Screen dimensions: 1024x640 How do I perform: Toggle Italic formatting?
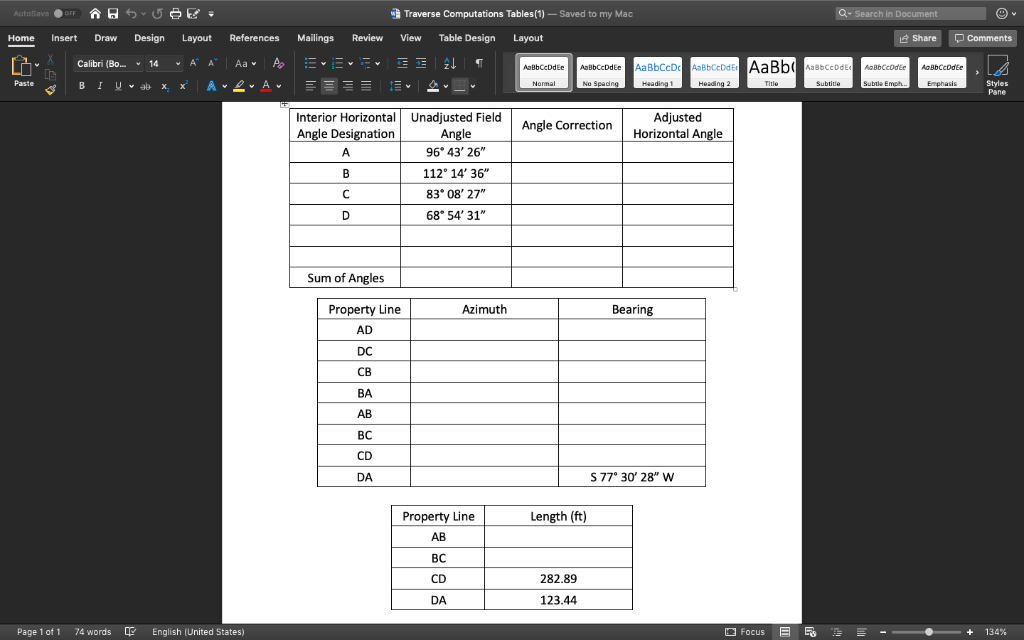pyautogui.click(x=100, y=85)
